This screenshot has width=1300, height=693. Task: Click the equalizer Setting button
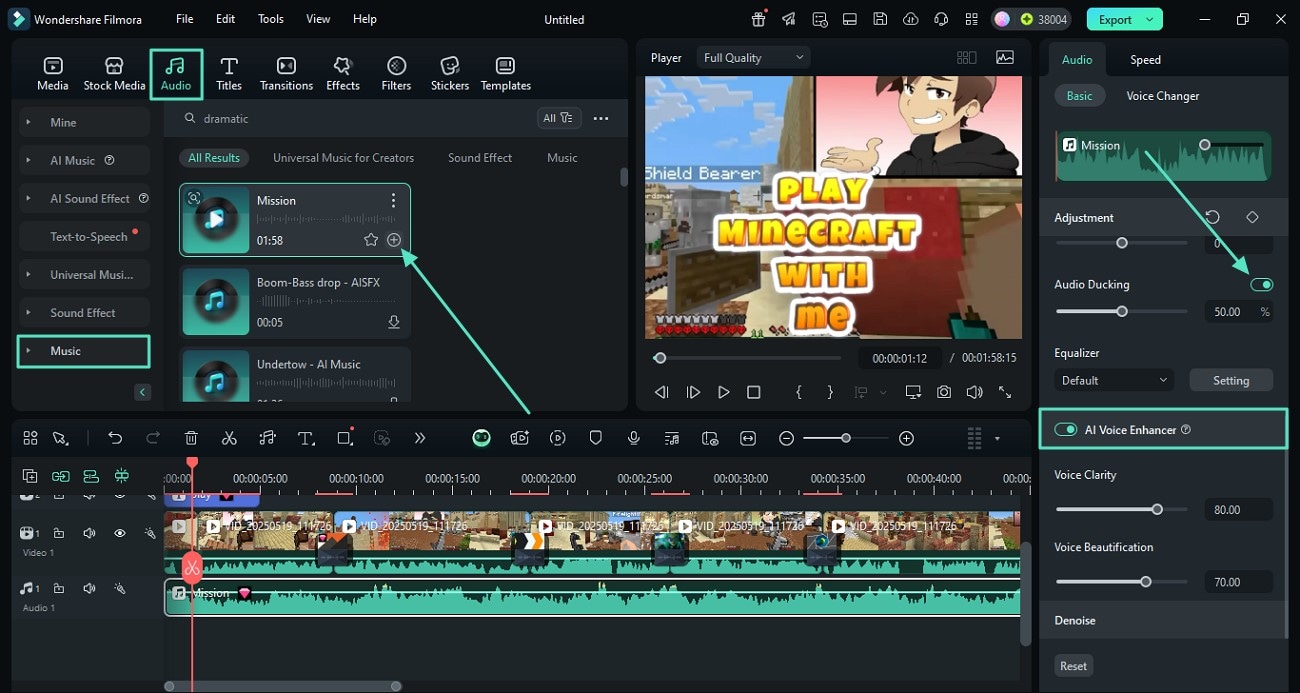(1231, 380)
